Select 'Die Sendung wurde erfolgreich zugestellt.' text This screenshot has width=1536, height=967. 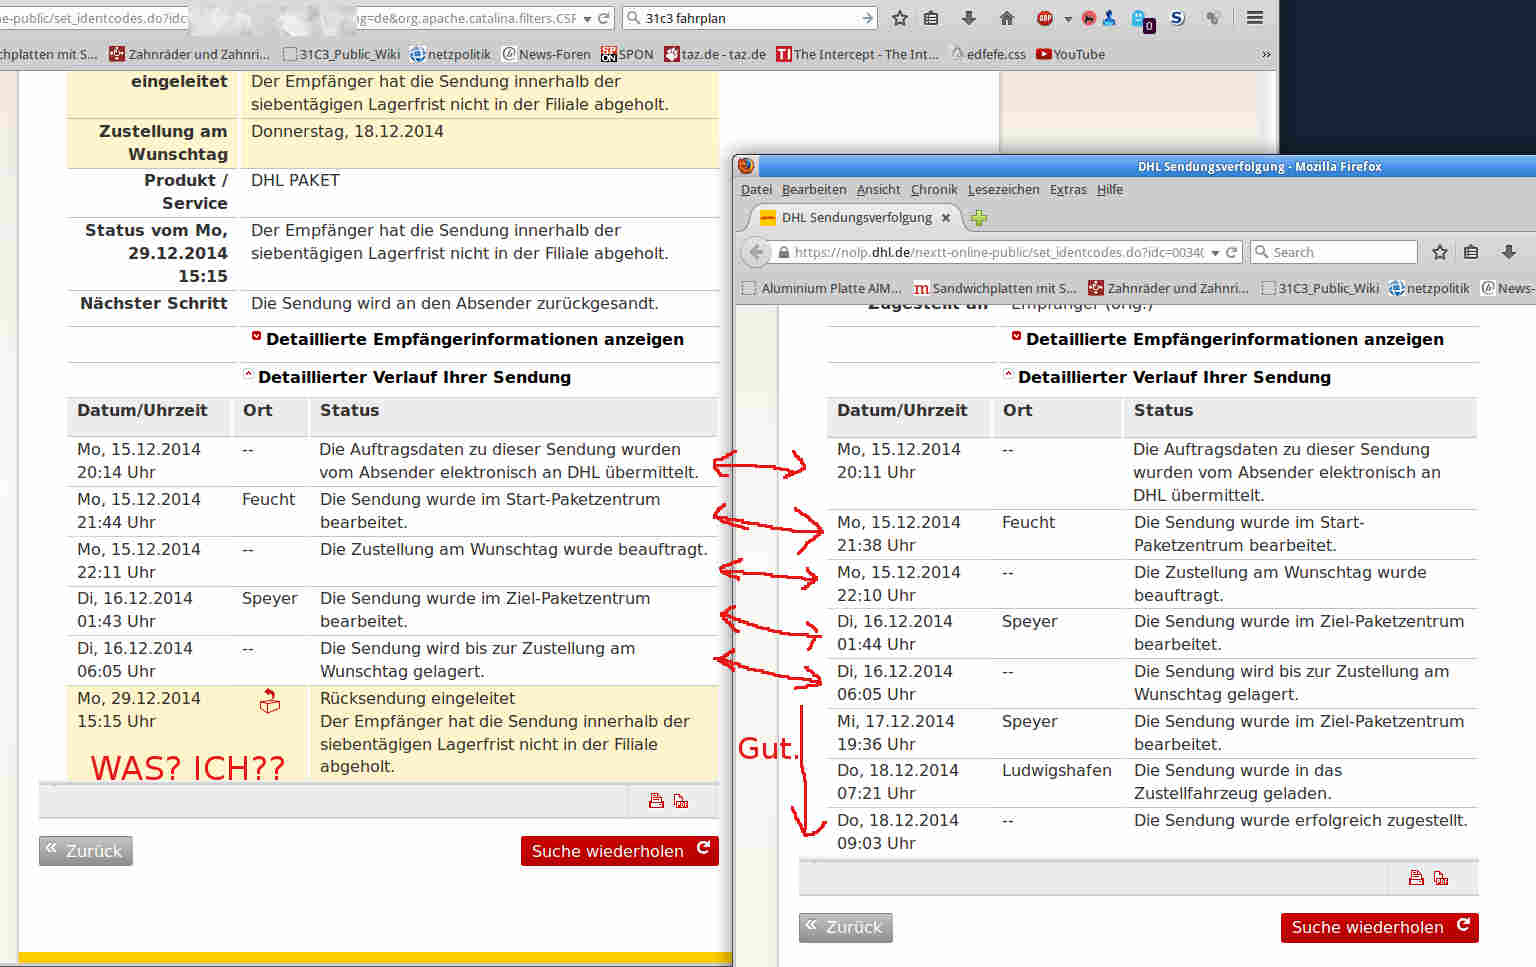tap(1301, 820)
